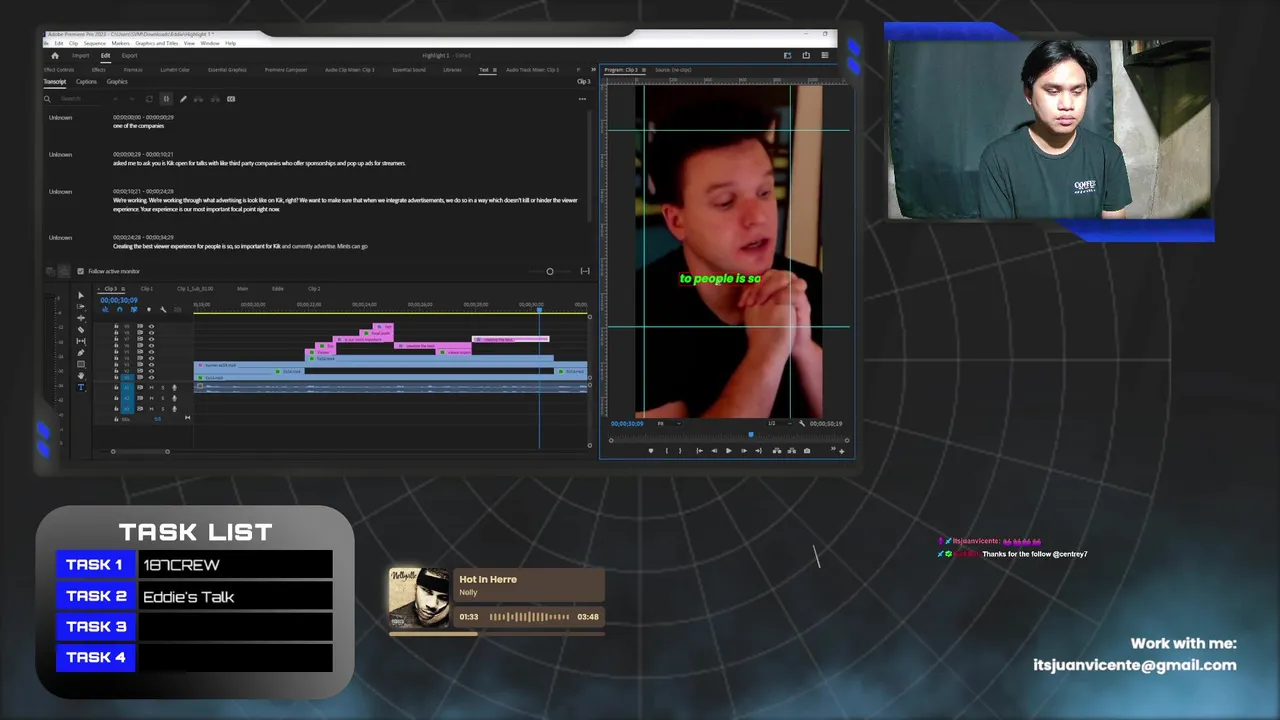This screenshot has width=1280, height=720.
Task: Open the Graphics and Titles menu
Action: (157, 43)
